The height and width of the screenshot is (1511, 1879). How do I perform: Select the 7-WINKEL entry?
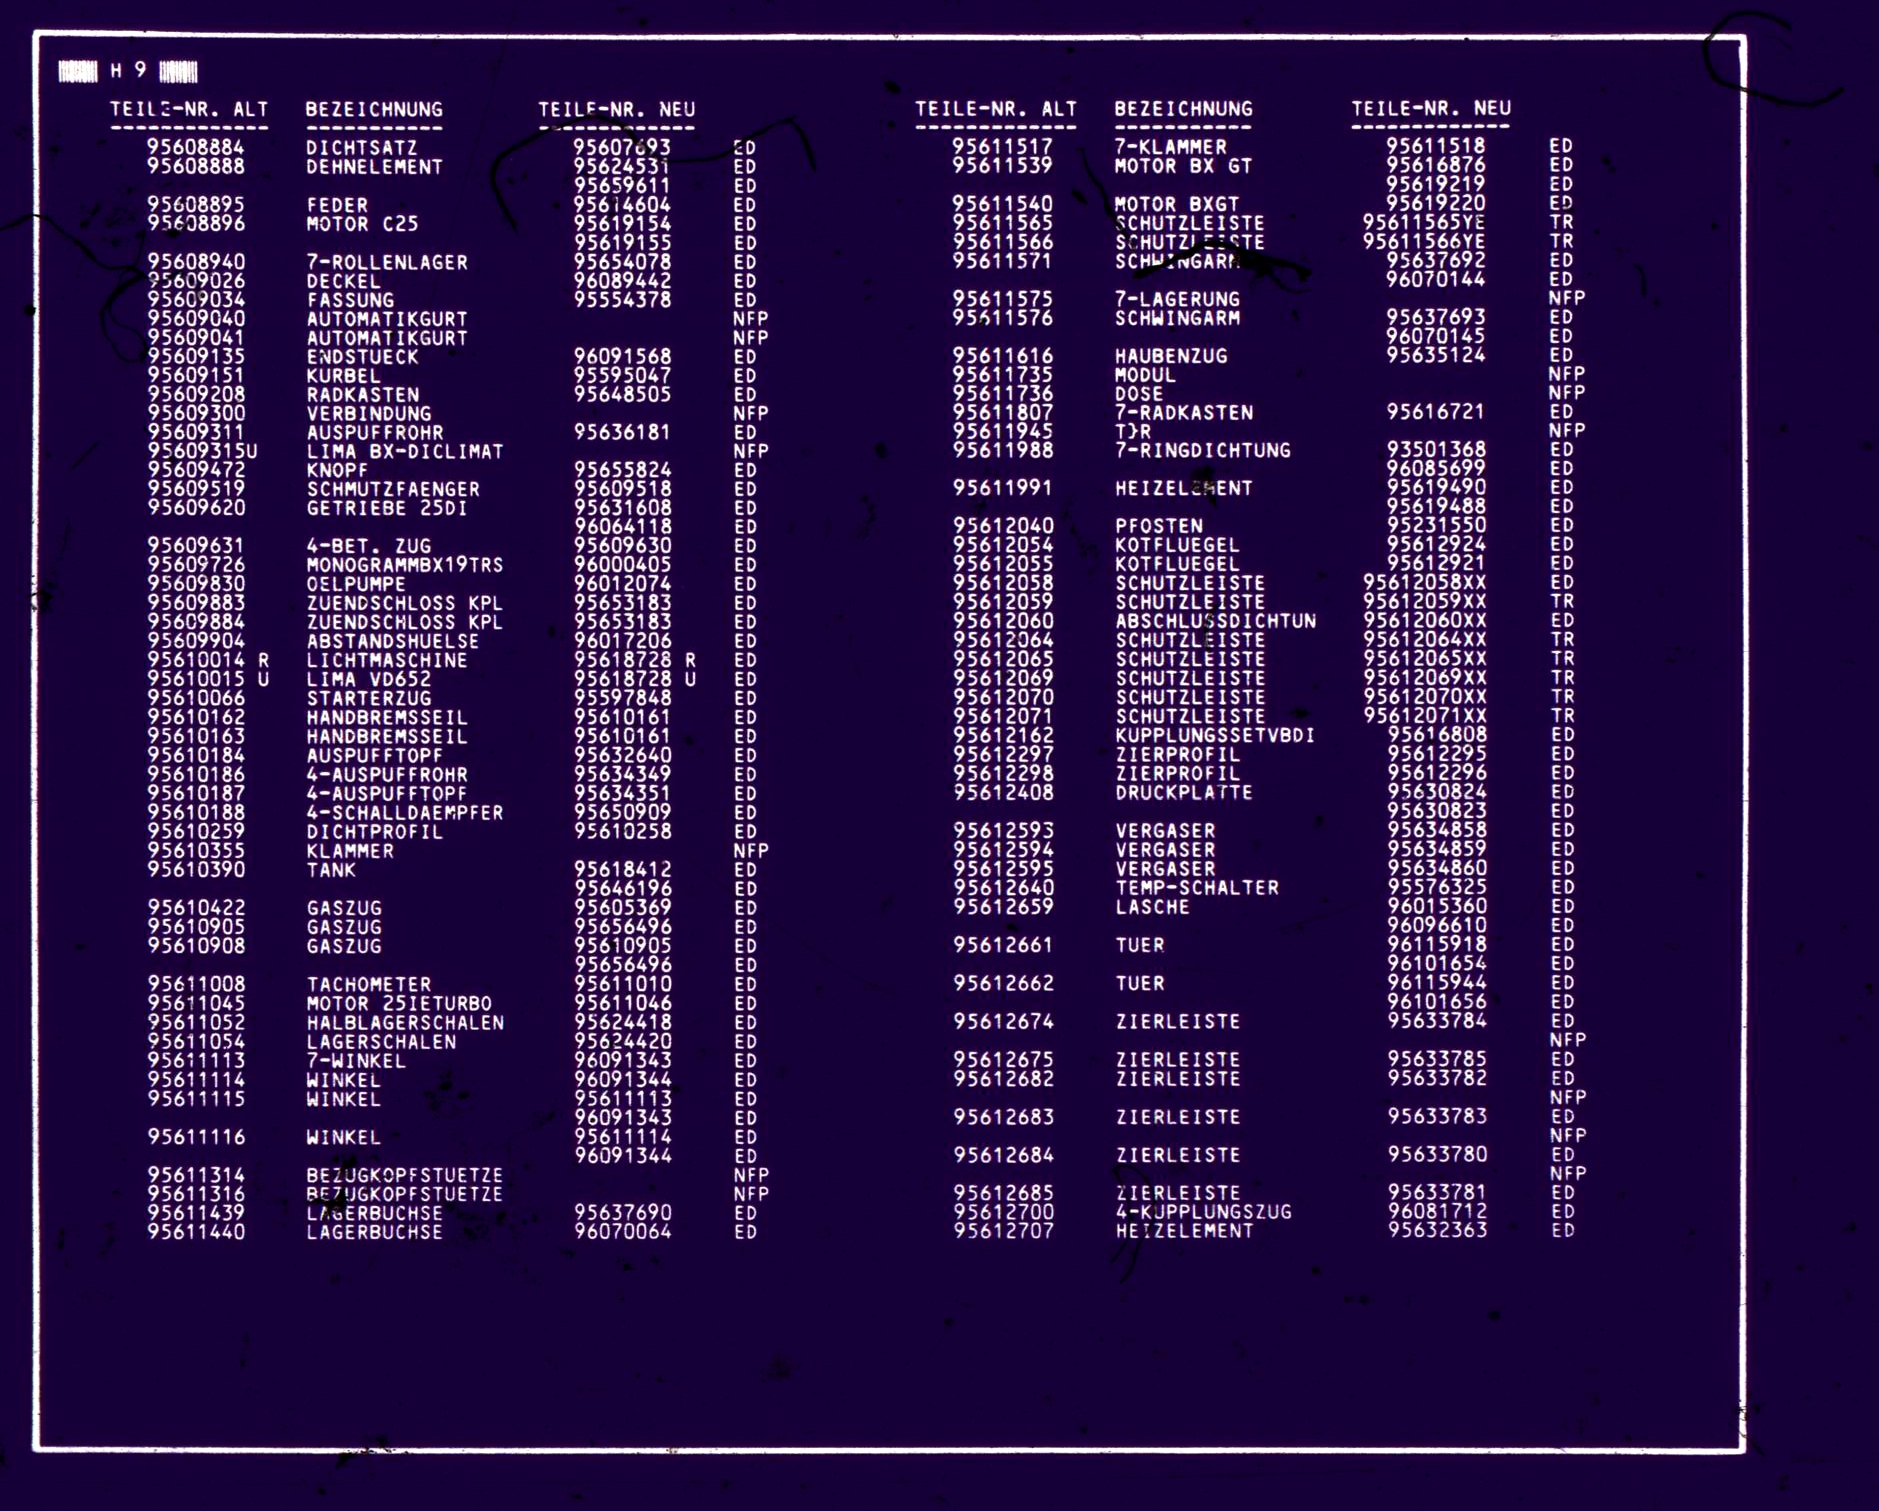356,1060
